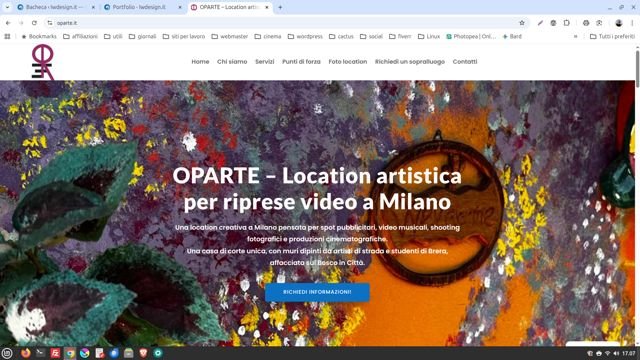Click the browser back arrow
The width and height of the screenshot is (640, 360).
(8, 23)
